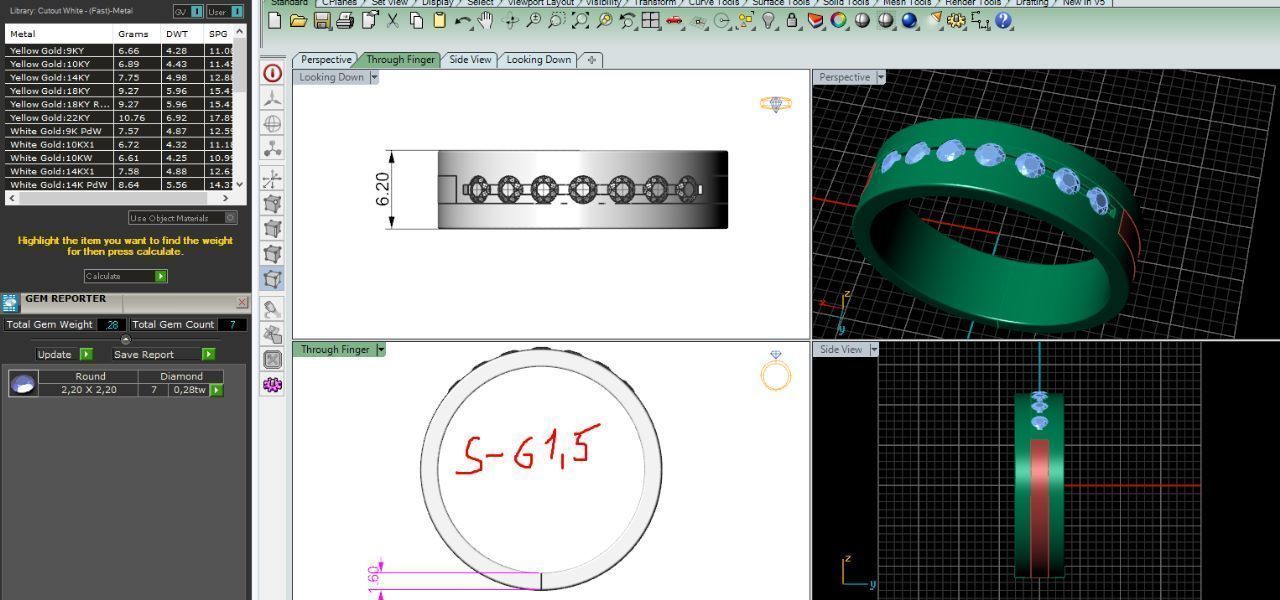Expand the round diamond gem row arrow

click(216, 390)
